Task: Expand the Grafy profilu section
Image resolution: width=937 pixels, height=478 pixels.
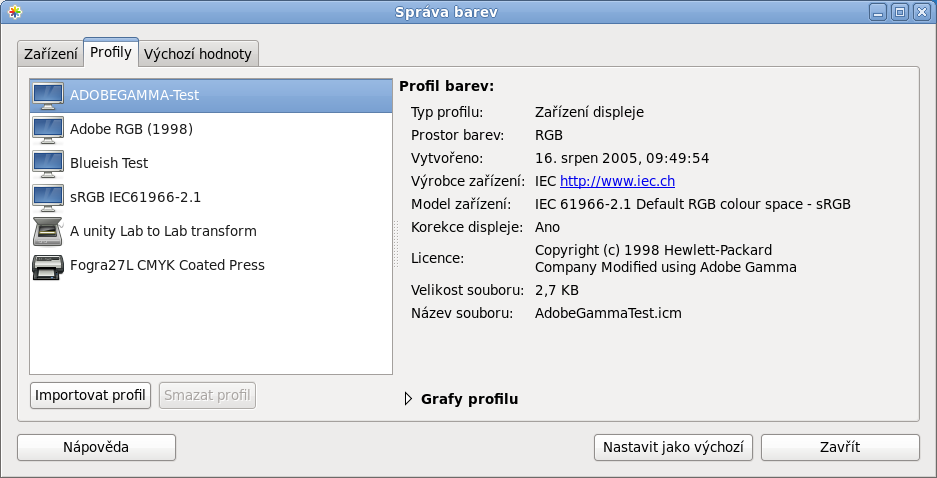Action: (x=408, y=399)
